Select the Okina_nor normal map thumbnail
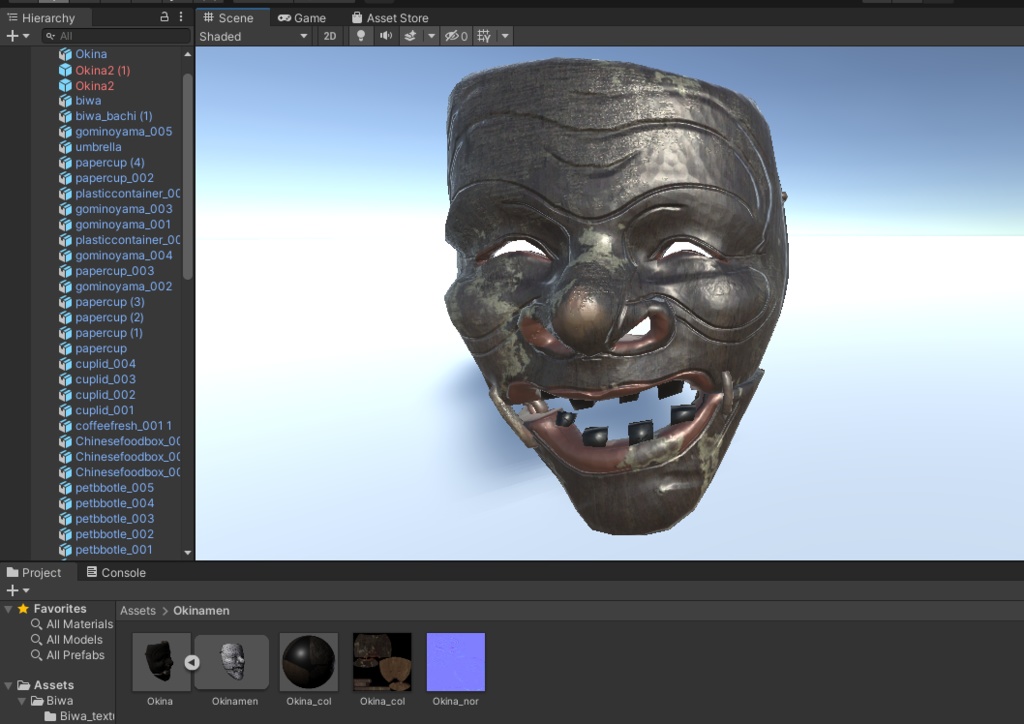The height and width of the screenshot is (724, 1024). (455, 662)
